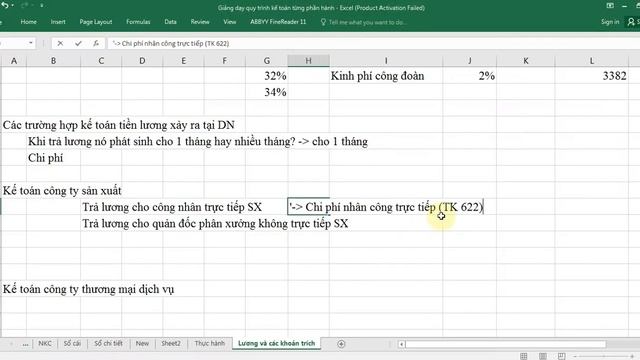Open the Quick Access Toolbar customize dropdown
Viewport: 640px width, 360px height.
point(42,6)
